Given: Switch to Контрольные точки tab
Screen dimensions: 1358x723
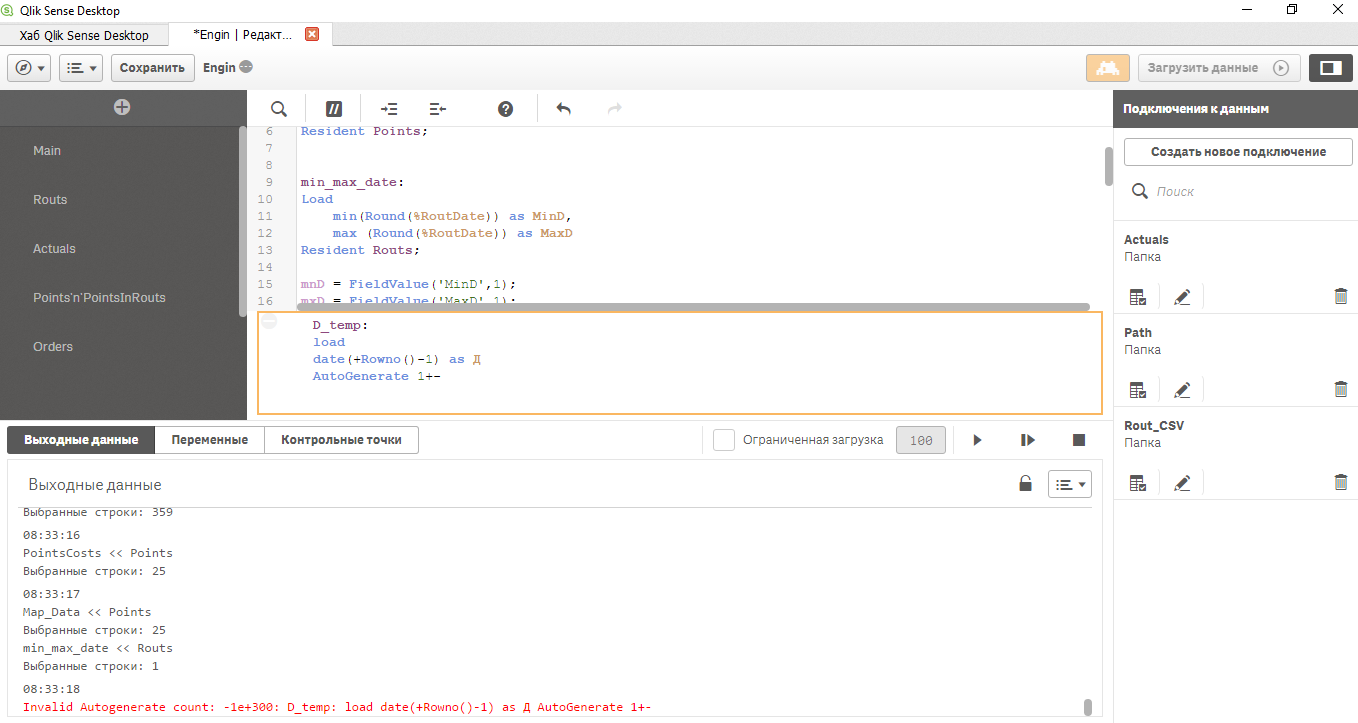Looking at the screenshot, I should tap(341, 440).
